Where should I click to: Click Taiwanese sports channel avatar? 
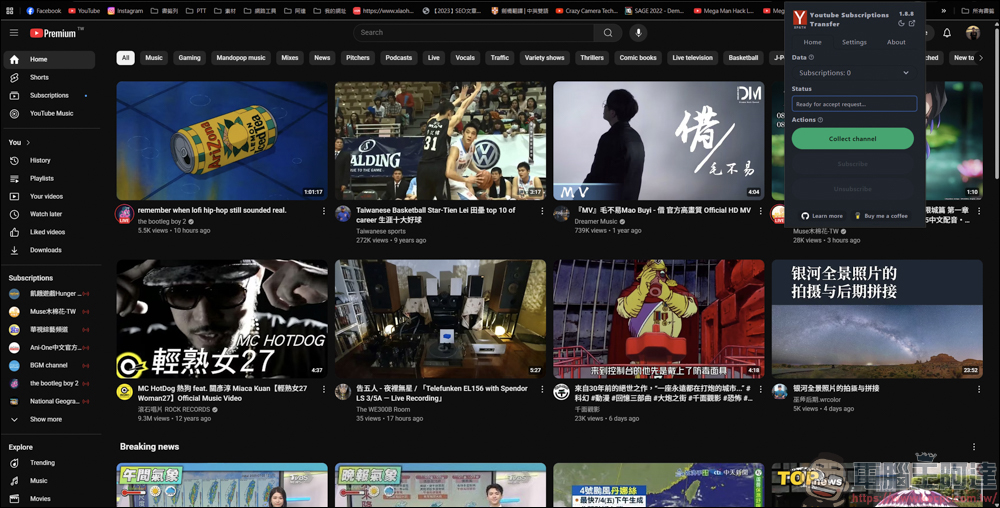coord(343,214)
